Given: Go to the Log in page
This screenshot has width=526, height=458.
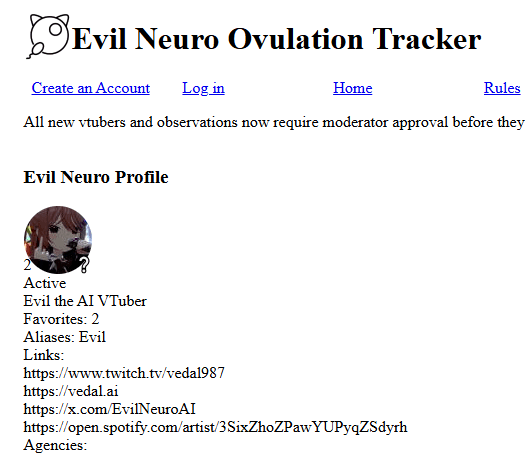Looking at the screenshot, I should click(203, 88).
